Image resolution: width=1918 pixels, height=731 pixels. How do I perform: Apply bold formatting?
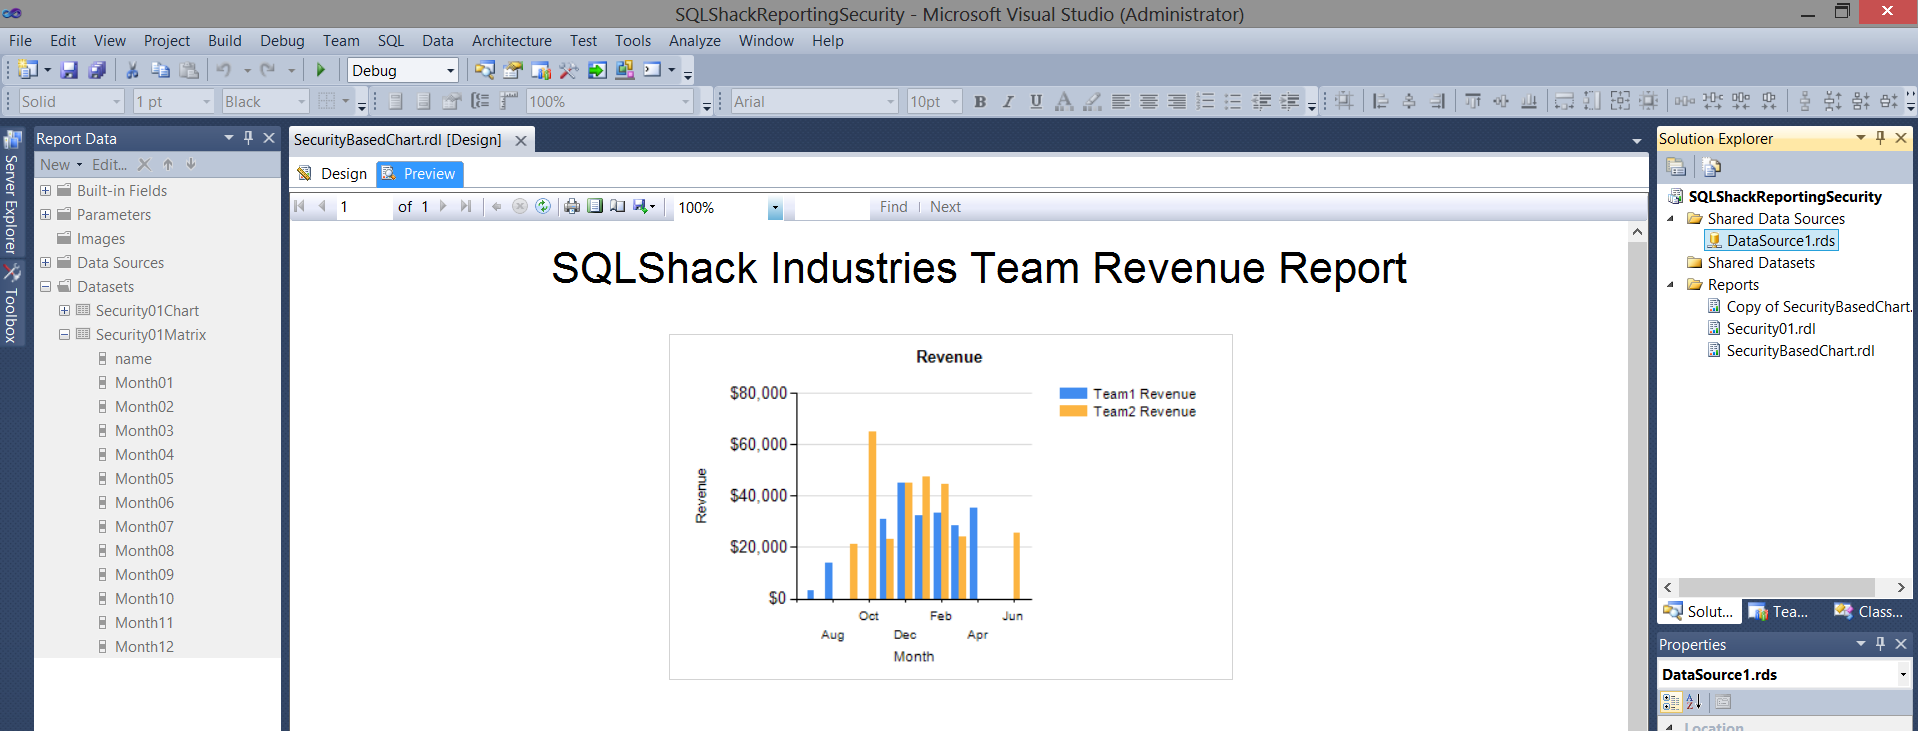[x=980, y=101]
